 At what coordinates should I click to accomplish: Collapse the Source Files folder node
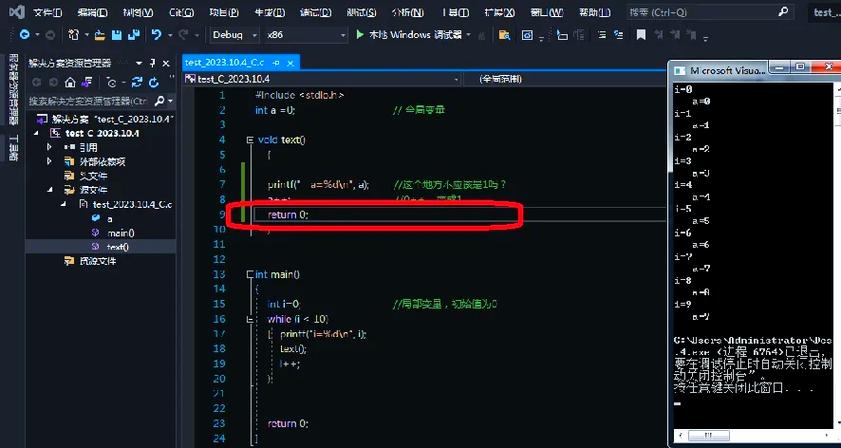point(49,190)
